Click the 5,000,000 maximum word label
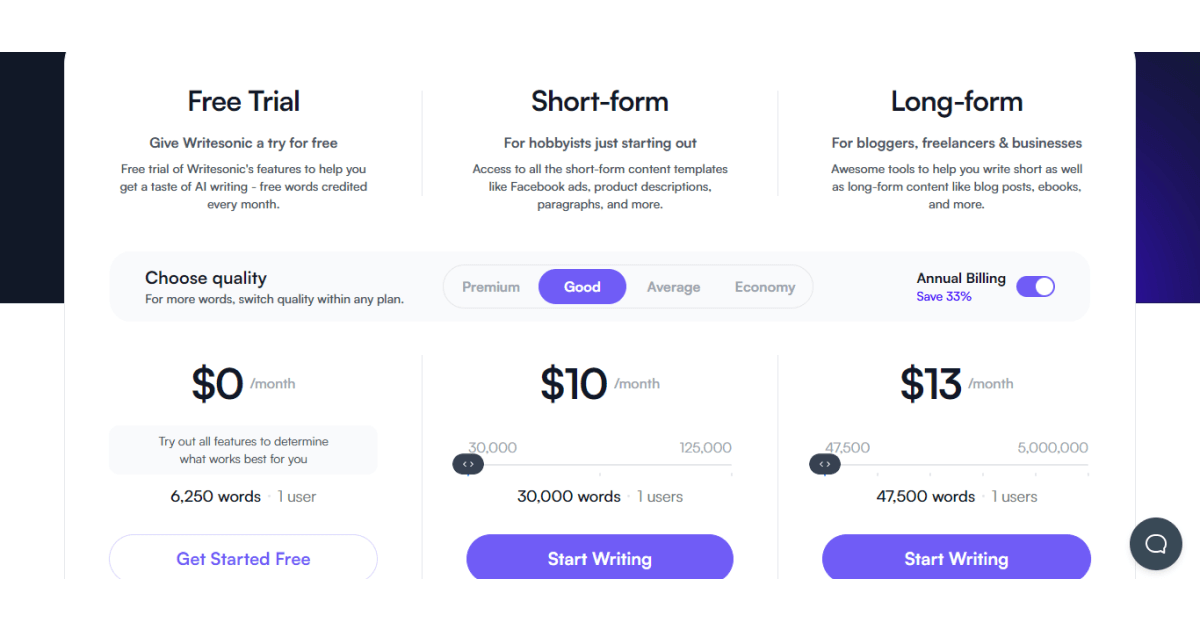This screenshot has width=1200, height=630. tap(1051, 447)
